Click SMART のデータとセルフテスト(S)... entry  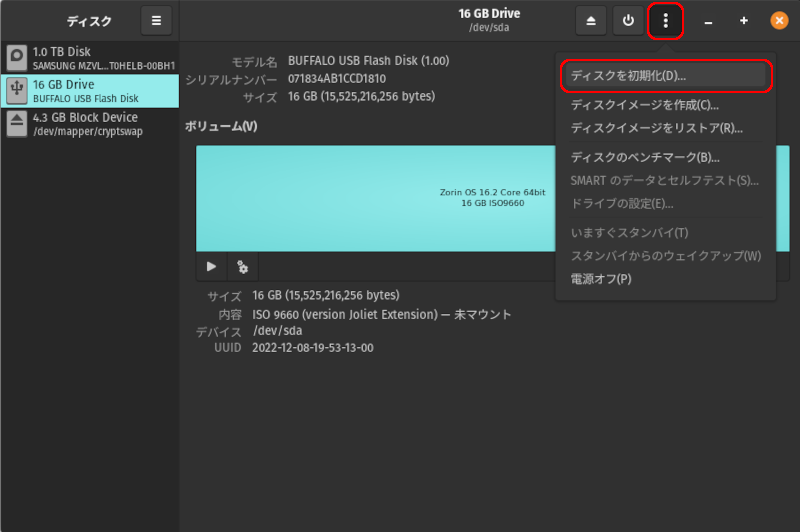[x=666, y=181]
